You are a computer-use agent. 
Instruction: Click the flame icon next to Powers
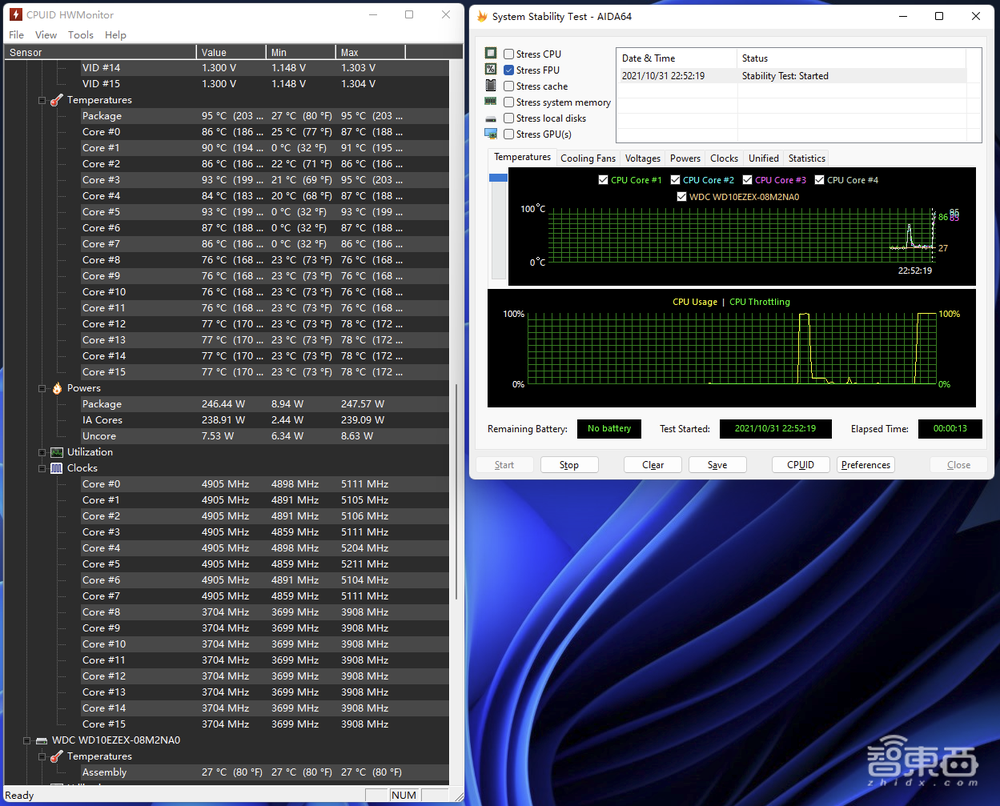tap(57, 388)
